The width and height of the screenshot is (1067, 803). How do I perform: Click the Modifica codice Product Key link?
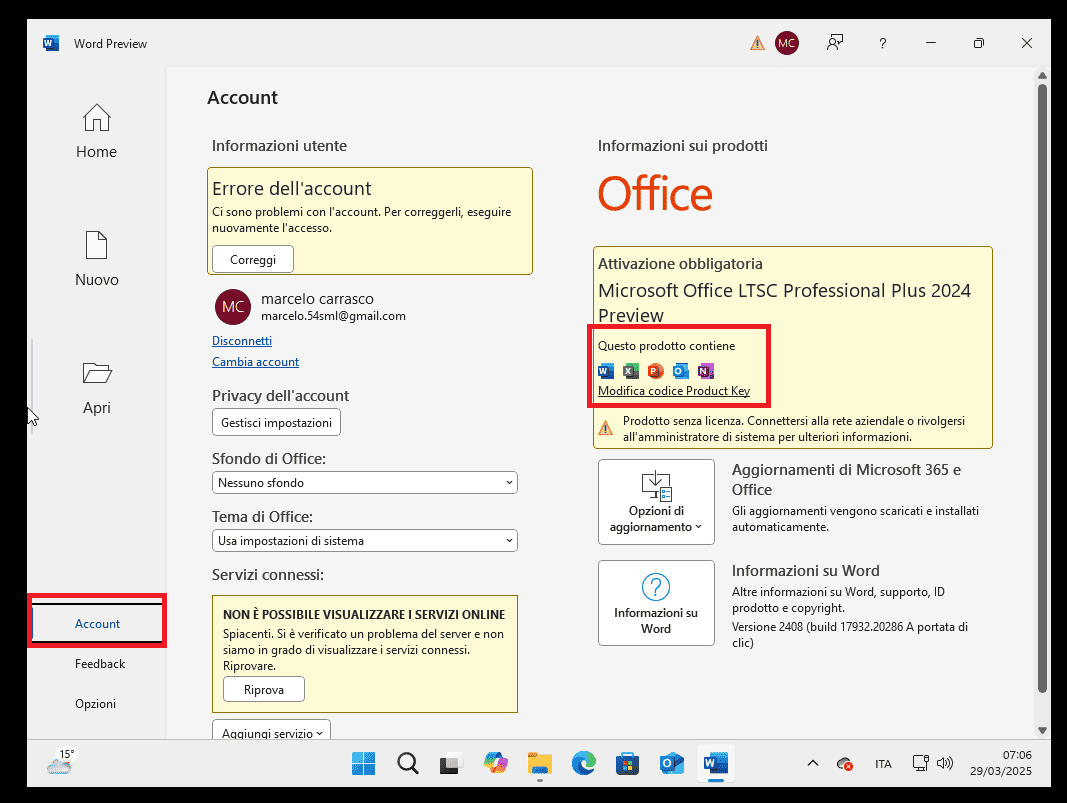(x=674, y=391)
